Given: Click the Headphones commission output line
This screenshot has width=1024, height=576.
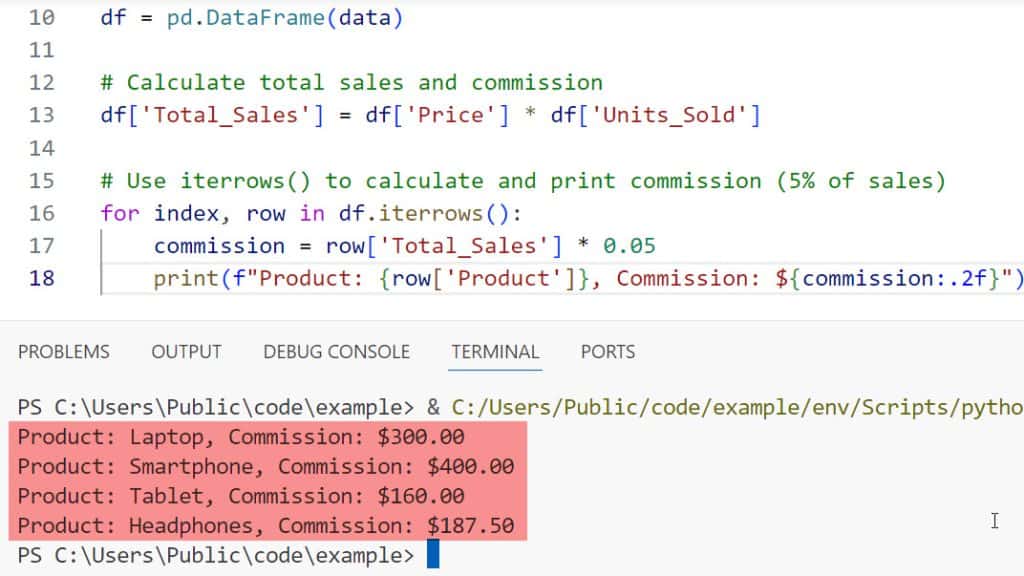Looking at the screenshot, I should (x=272, y=525).
